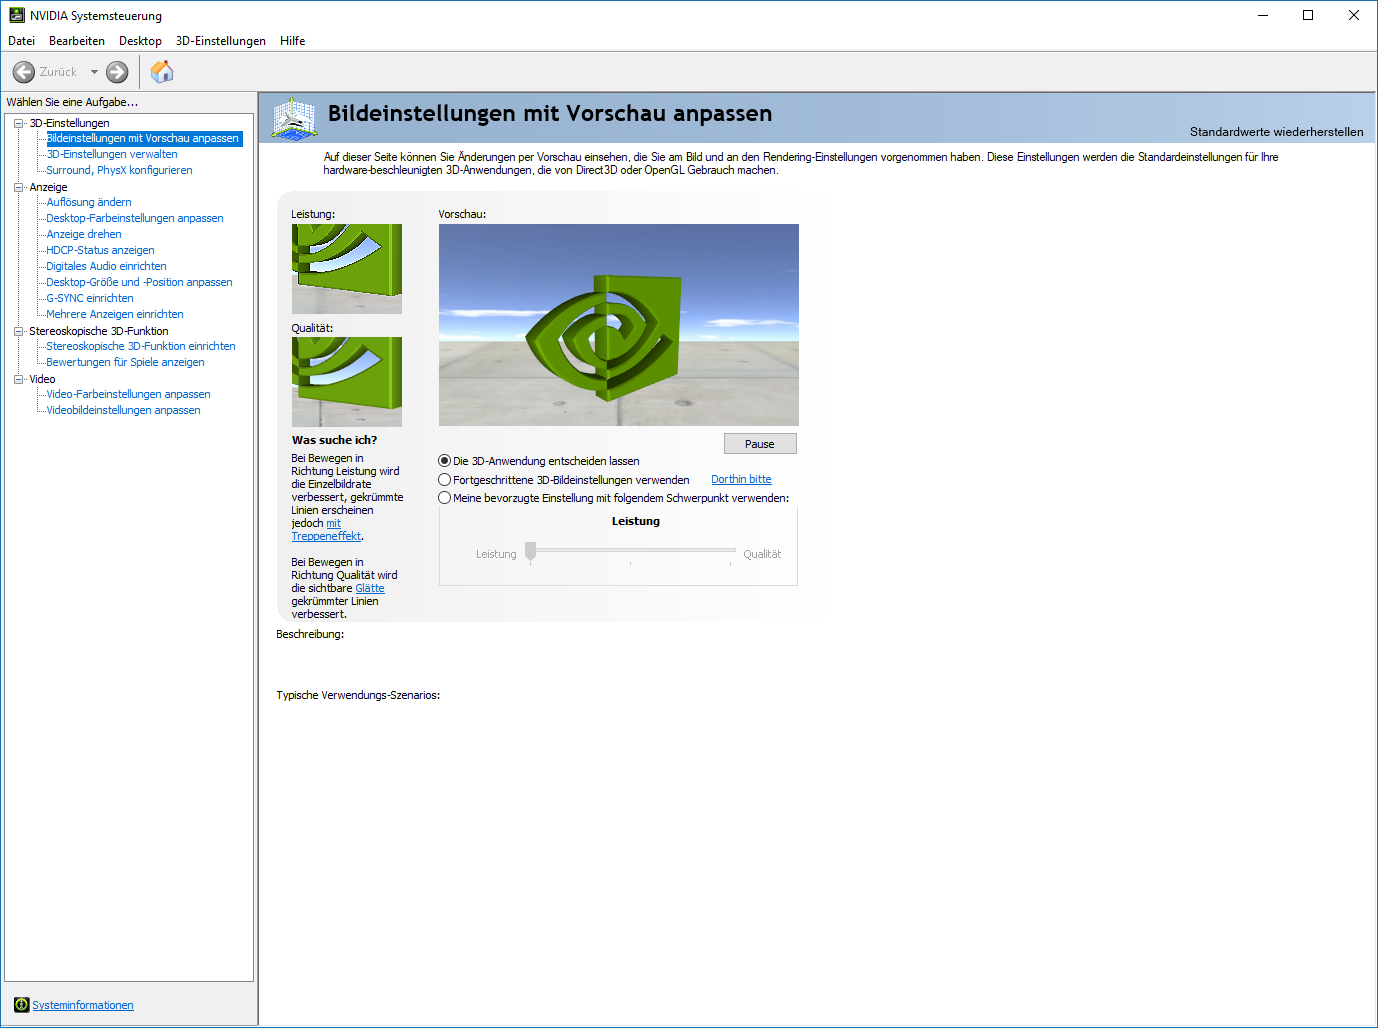Open Auflösung ändern
1378x1028 pixels.
click(x=89, y=202)
